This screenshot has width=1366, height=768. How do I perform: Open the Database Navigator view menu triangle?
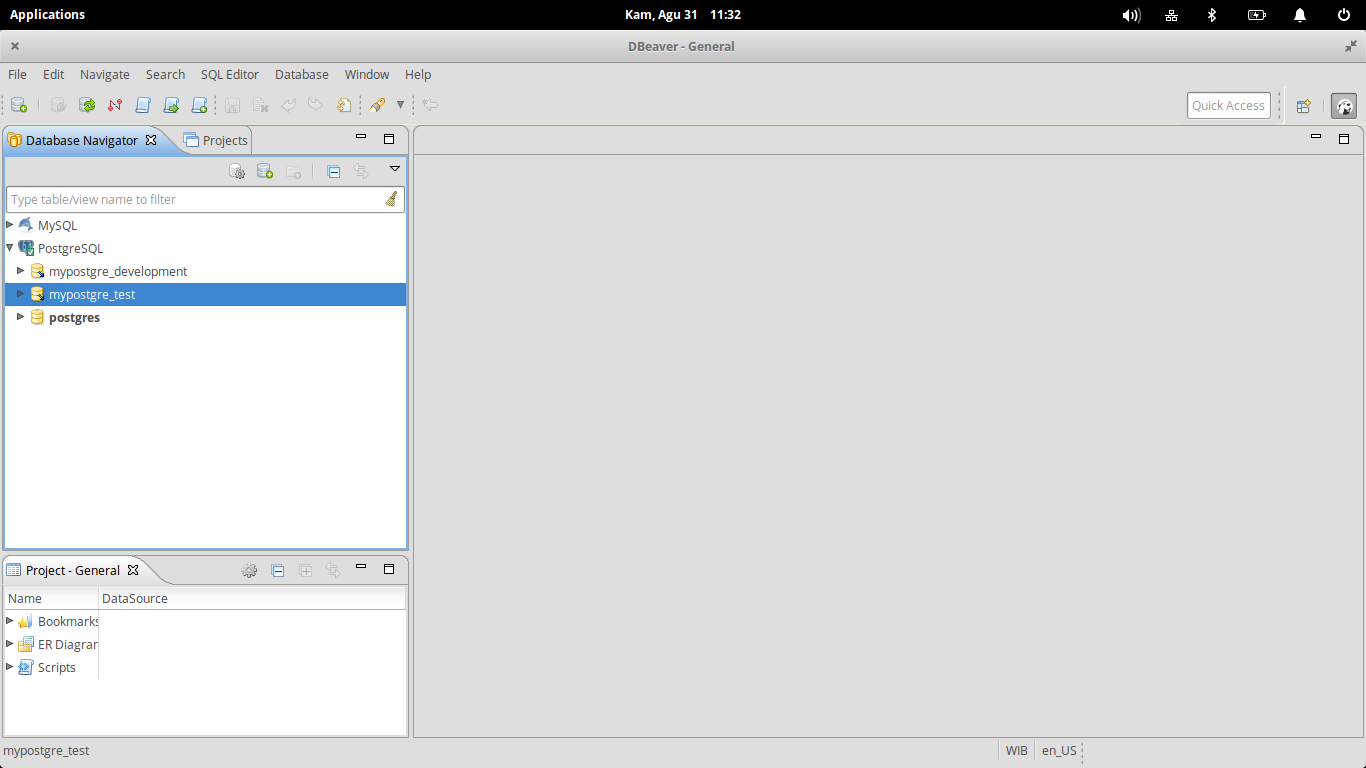pos(395,169)
